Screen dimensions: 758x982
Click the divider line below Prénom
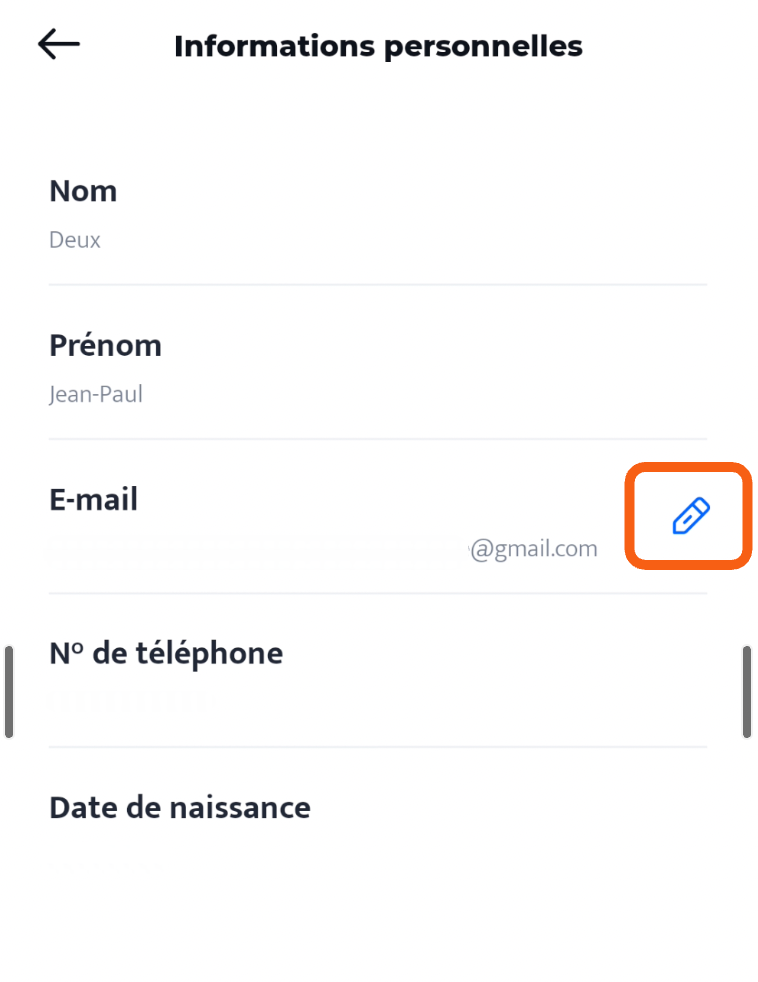pos(378,439)
